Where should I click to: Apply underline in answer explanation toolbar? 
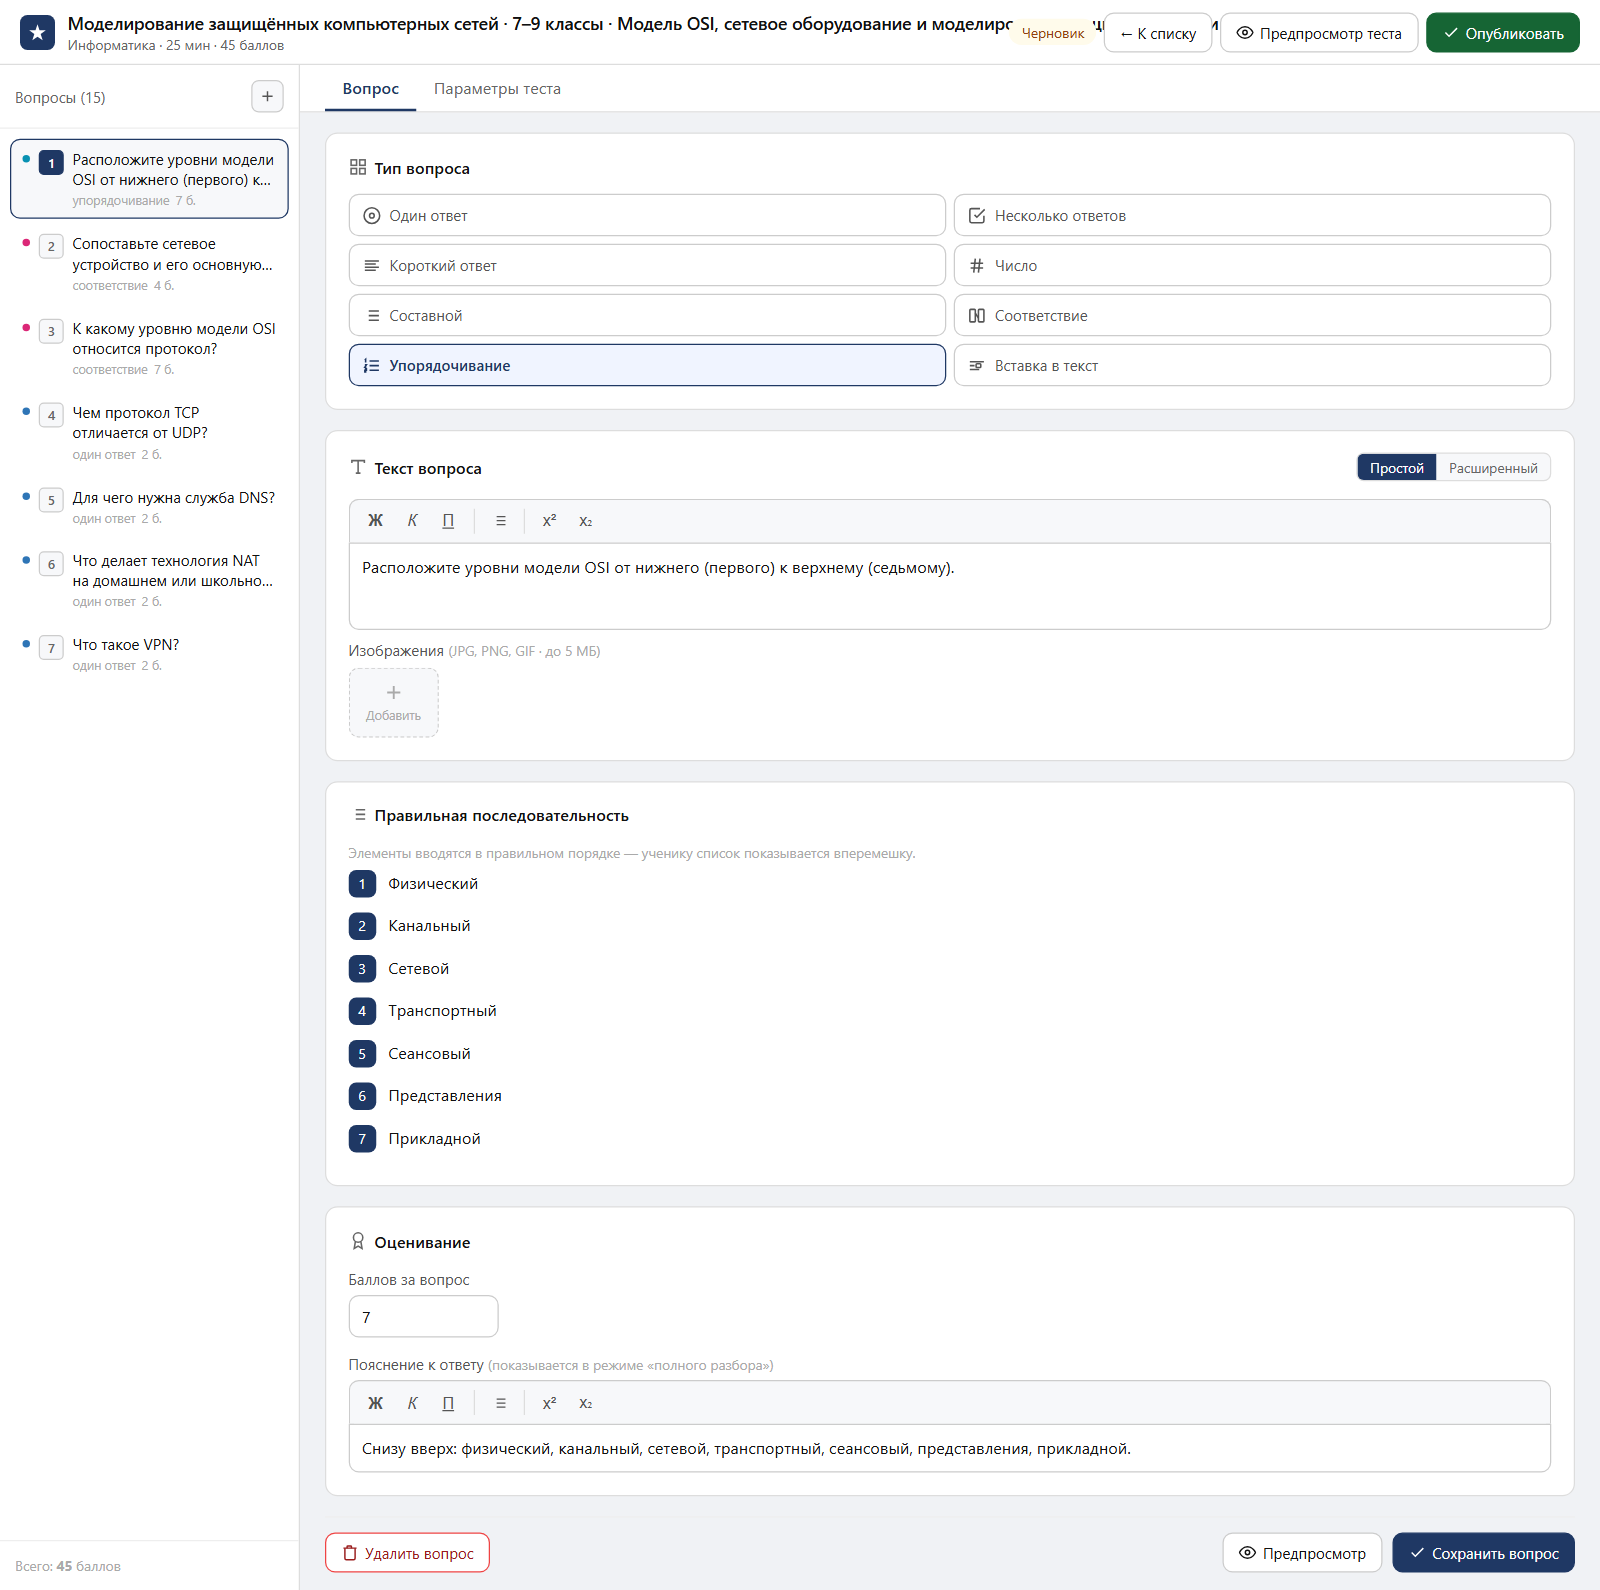pos(448,1403)
